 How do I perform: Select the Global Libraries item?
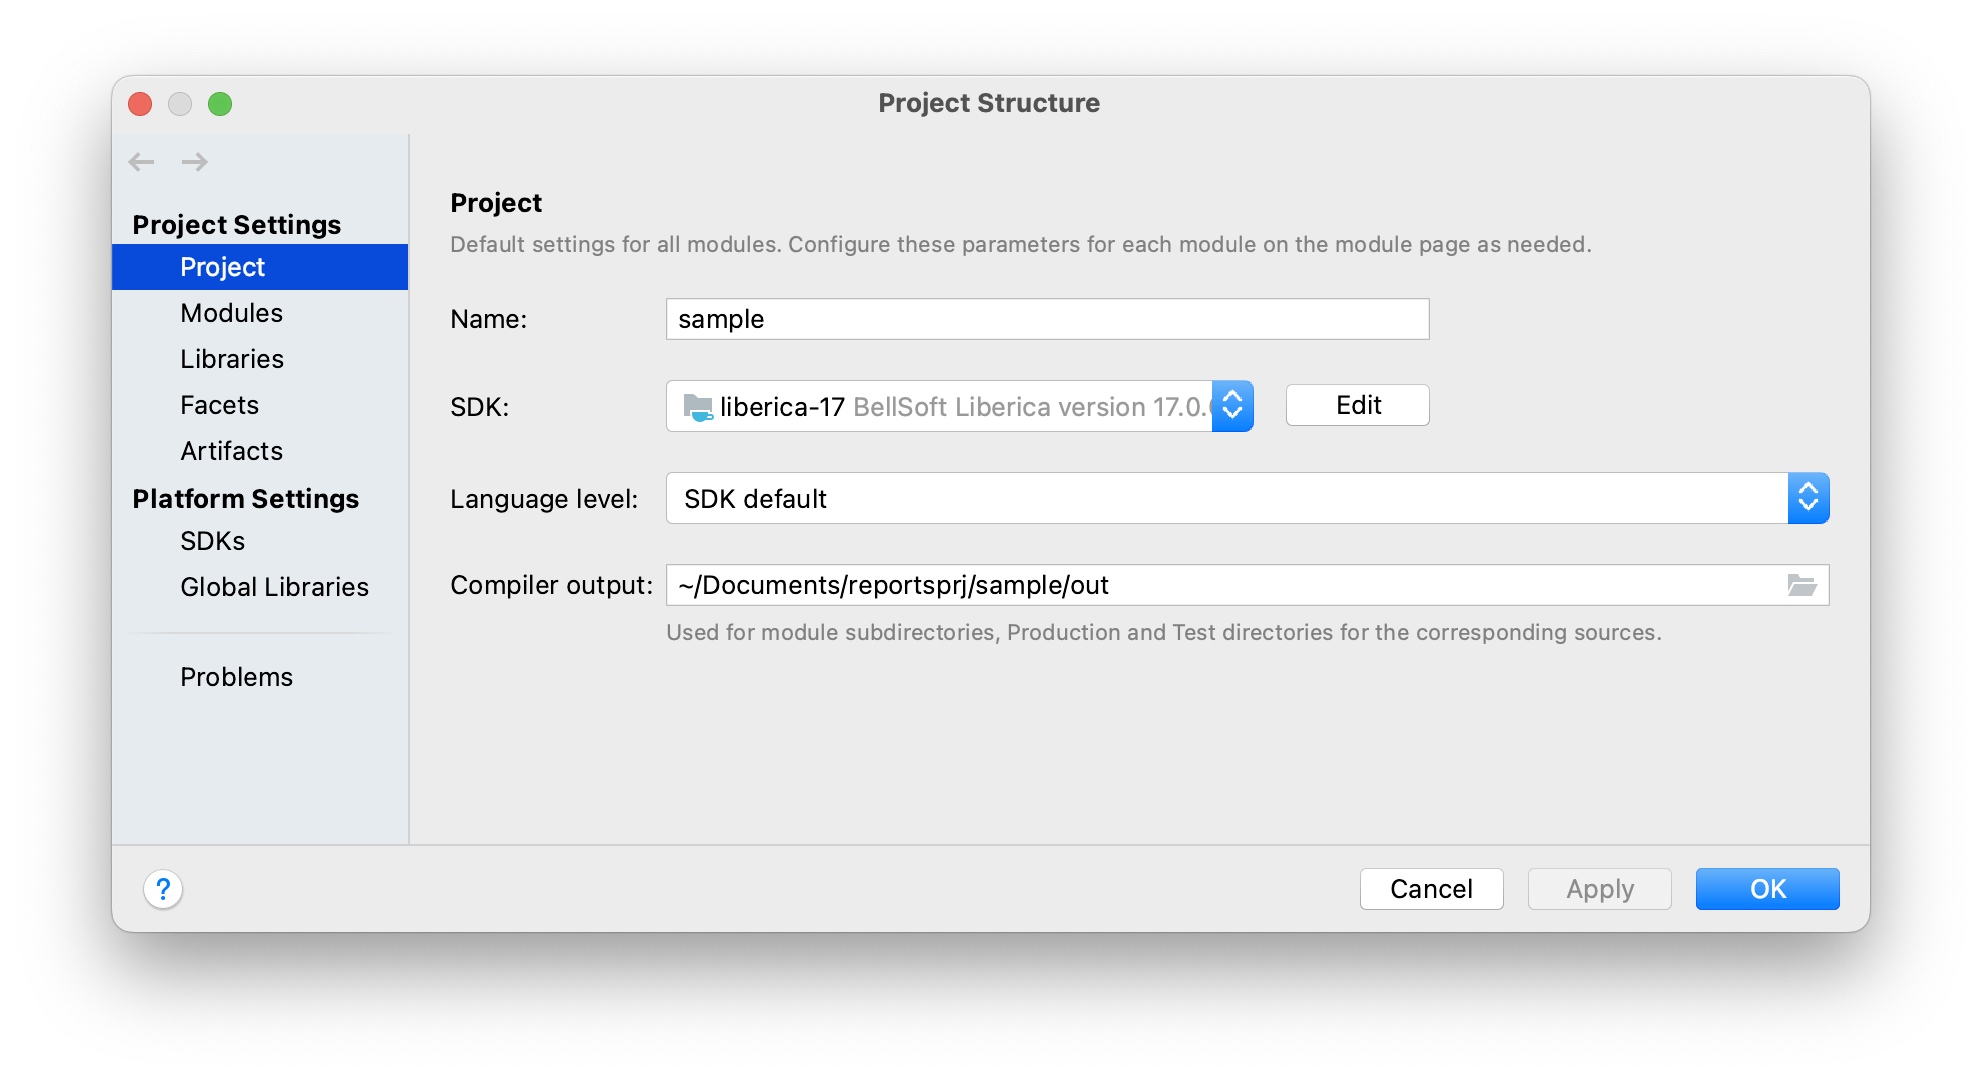(x=274, y=585)
